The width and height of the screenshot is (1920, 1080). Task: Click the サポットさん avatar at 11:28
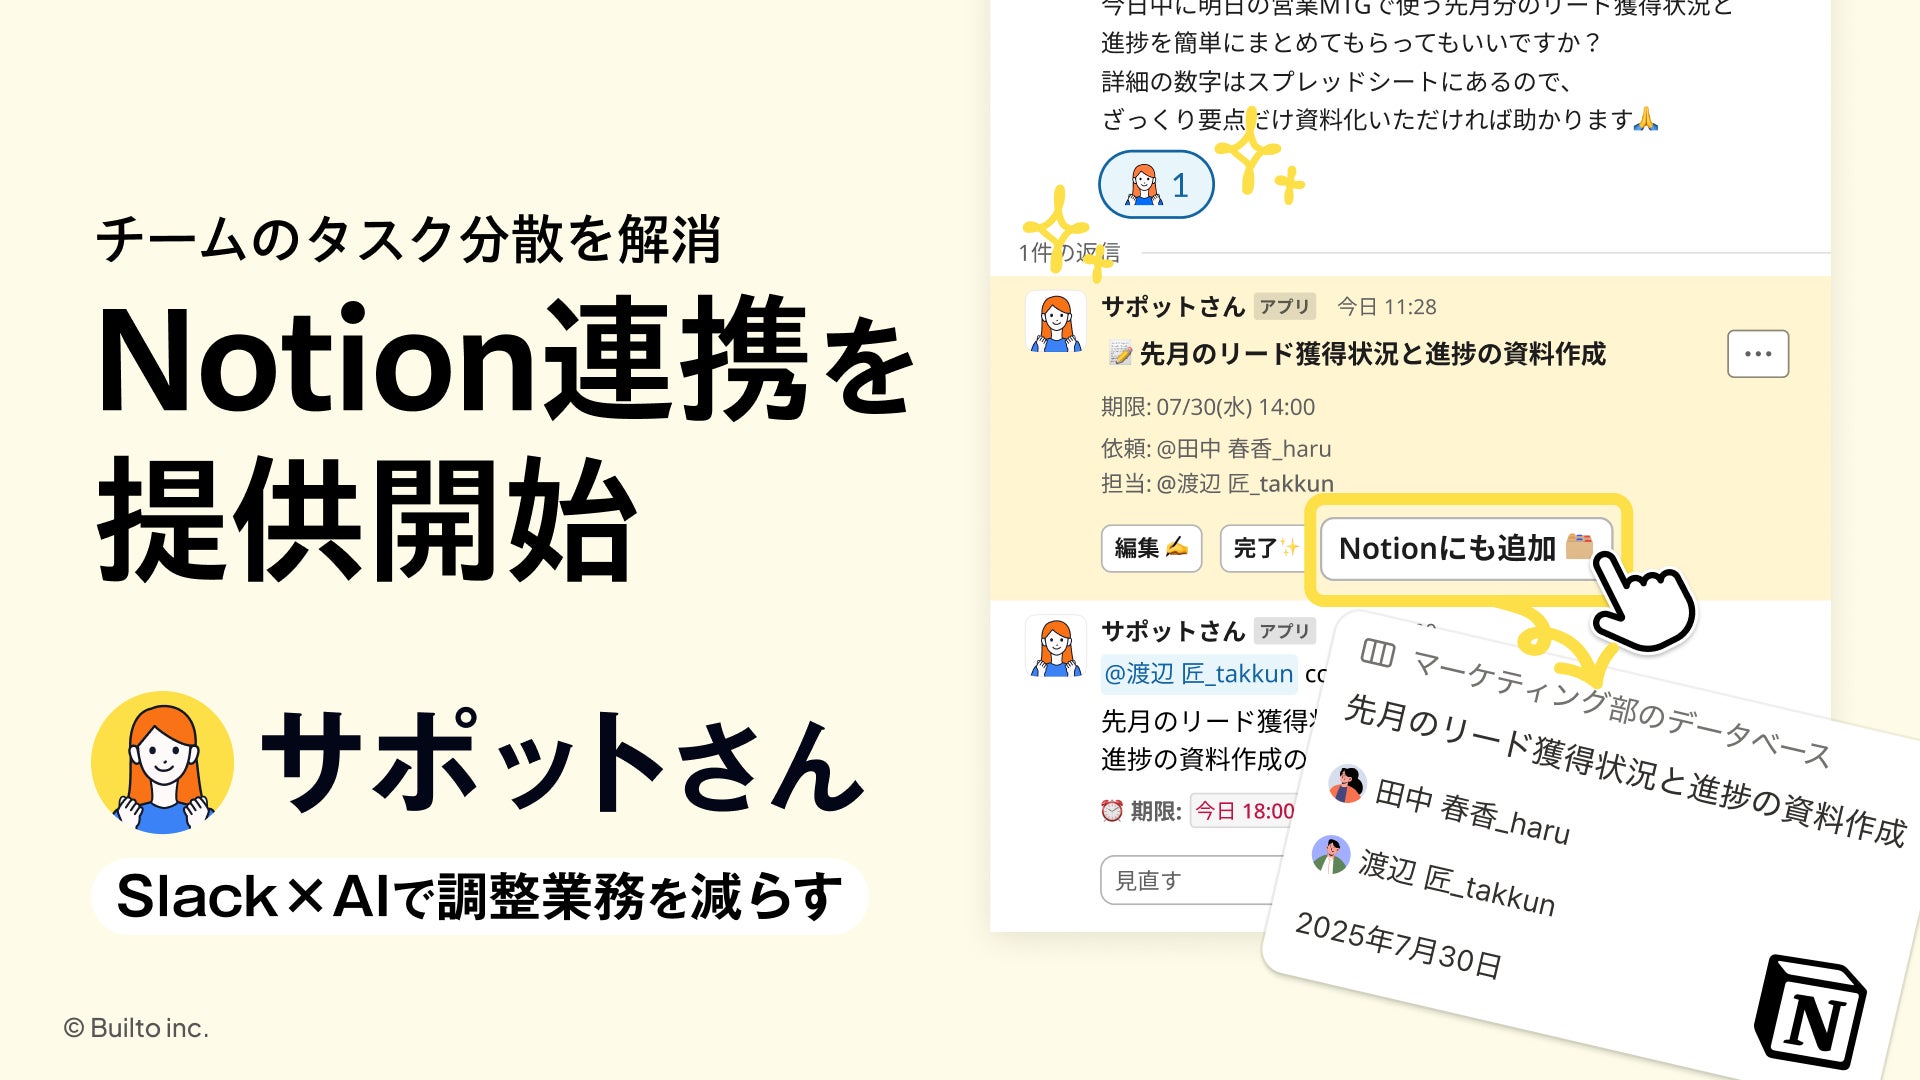pos(1056,322)
